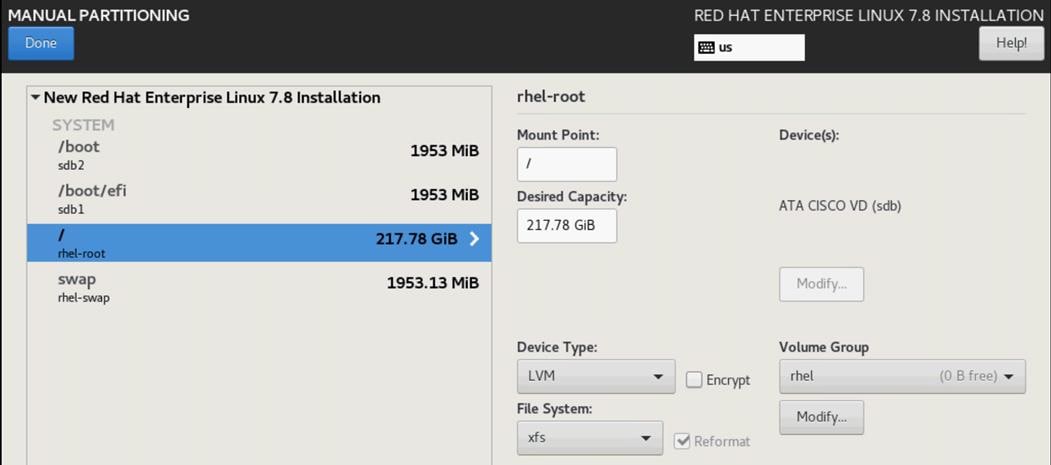Viewport: 1051px width, 465px height.
Task: Click the chevron on the rhel-root row
Action: (475, 239)
